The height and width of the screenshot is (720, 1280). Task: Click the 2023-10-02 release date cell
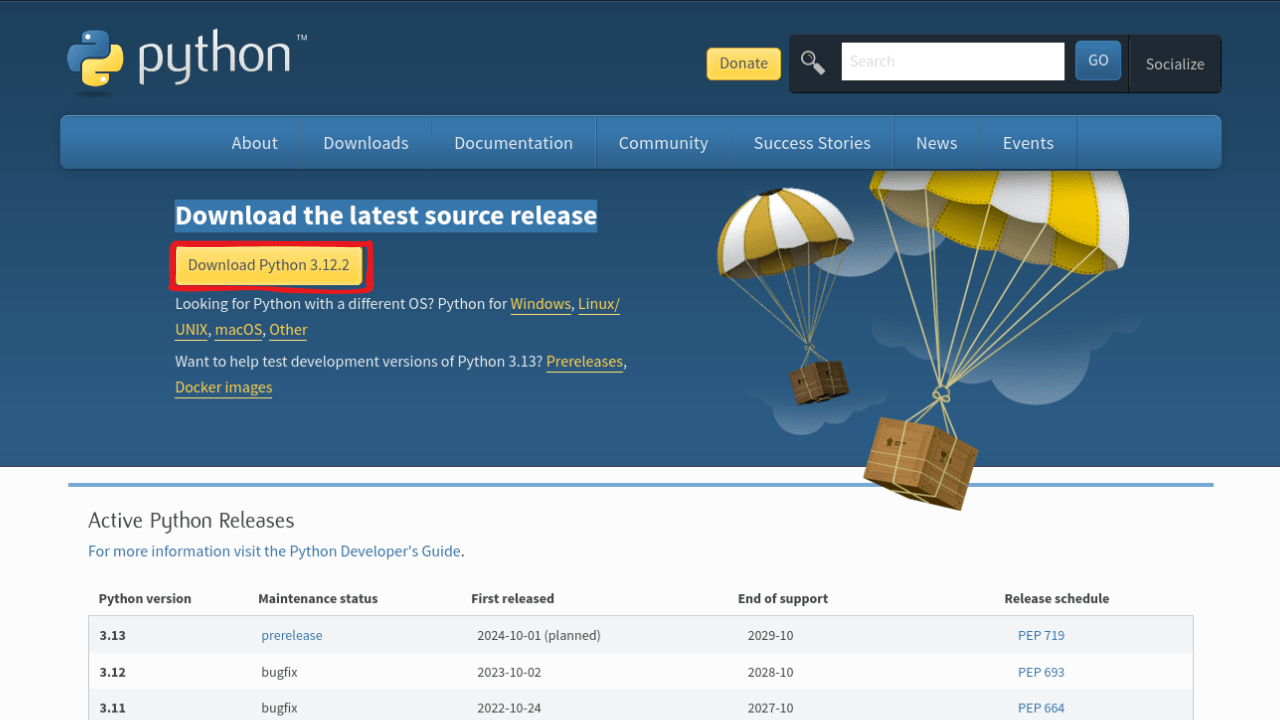[x=509, y=672]
